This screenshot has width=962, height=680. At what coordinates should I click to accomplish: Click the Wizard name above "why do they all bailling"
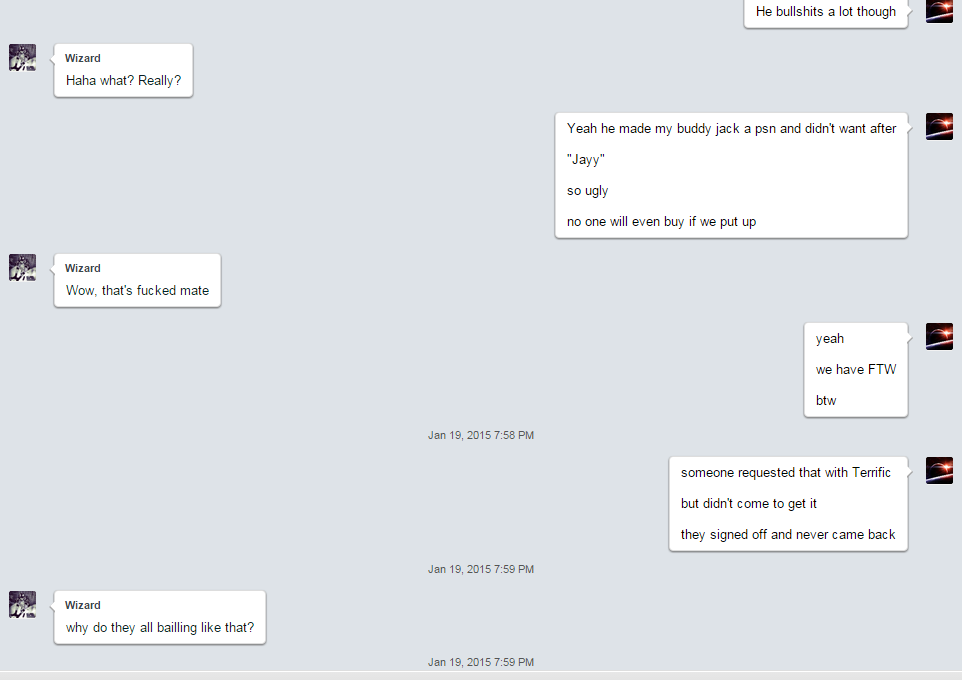tap(83, 605)
